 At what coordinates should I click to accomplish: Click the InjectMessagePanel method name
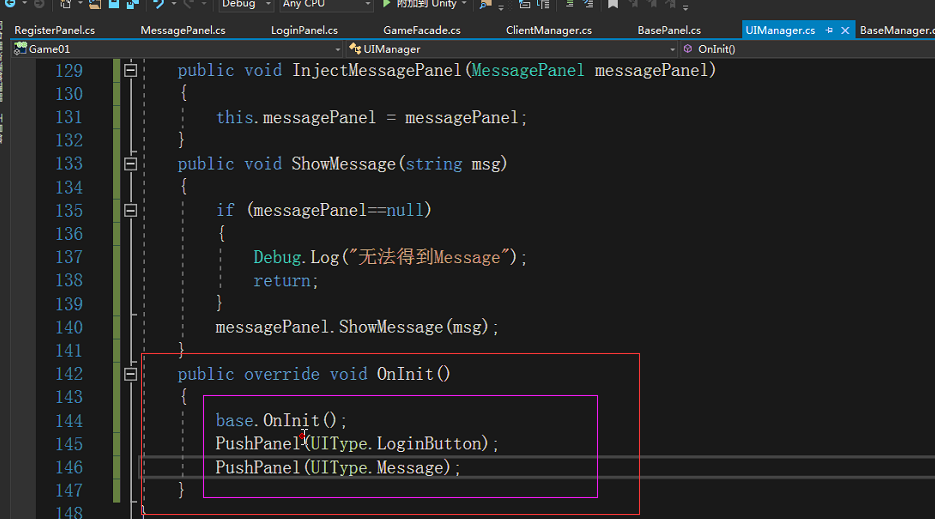(x=377, y=70)
